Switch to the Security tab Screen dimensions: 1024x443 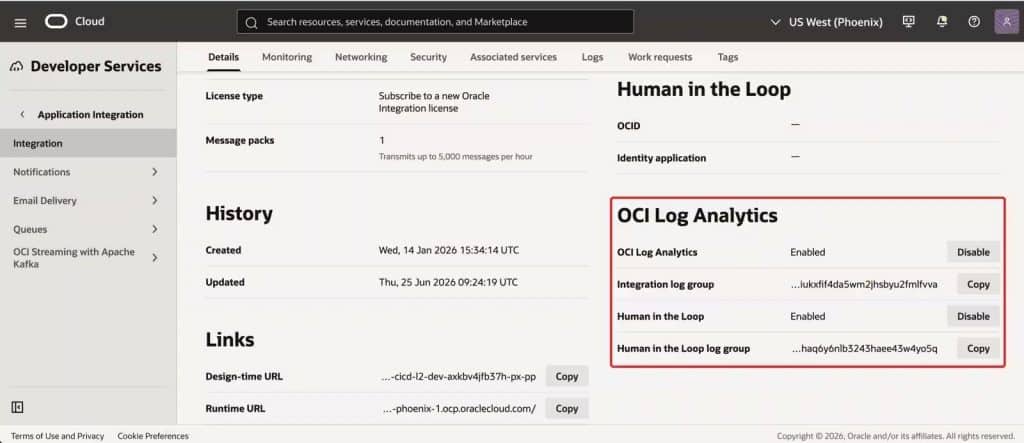click(x=428, y=57)
